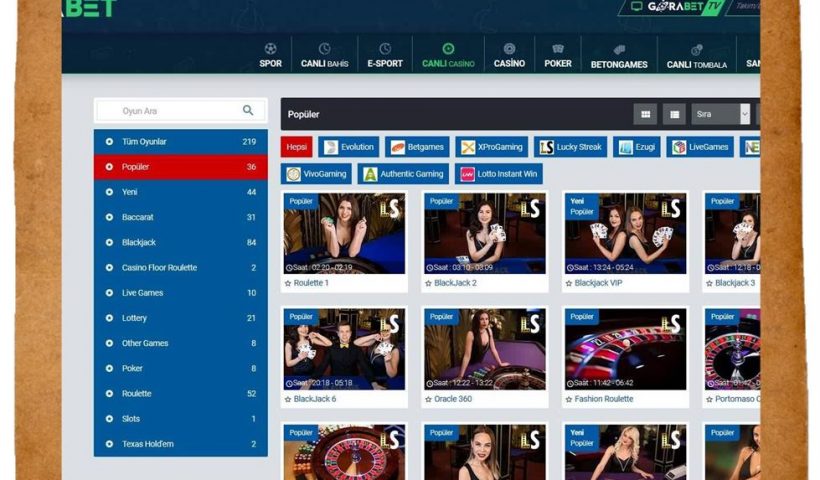Favorite BlackJack 2 with the star icon
The height and width of the screenshot is (480, 820).
click(x=428, y=283)
